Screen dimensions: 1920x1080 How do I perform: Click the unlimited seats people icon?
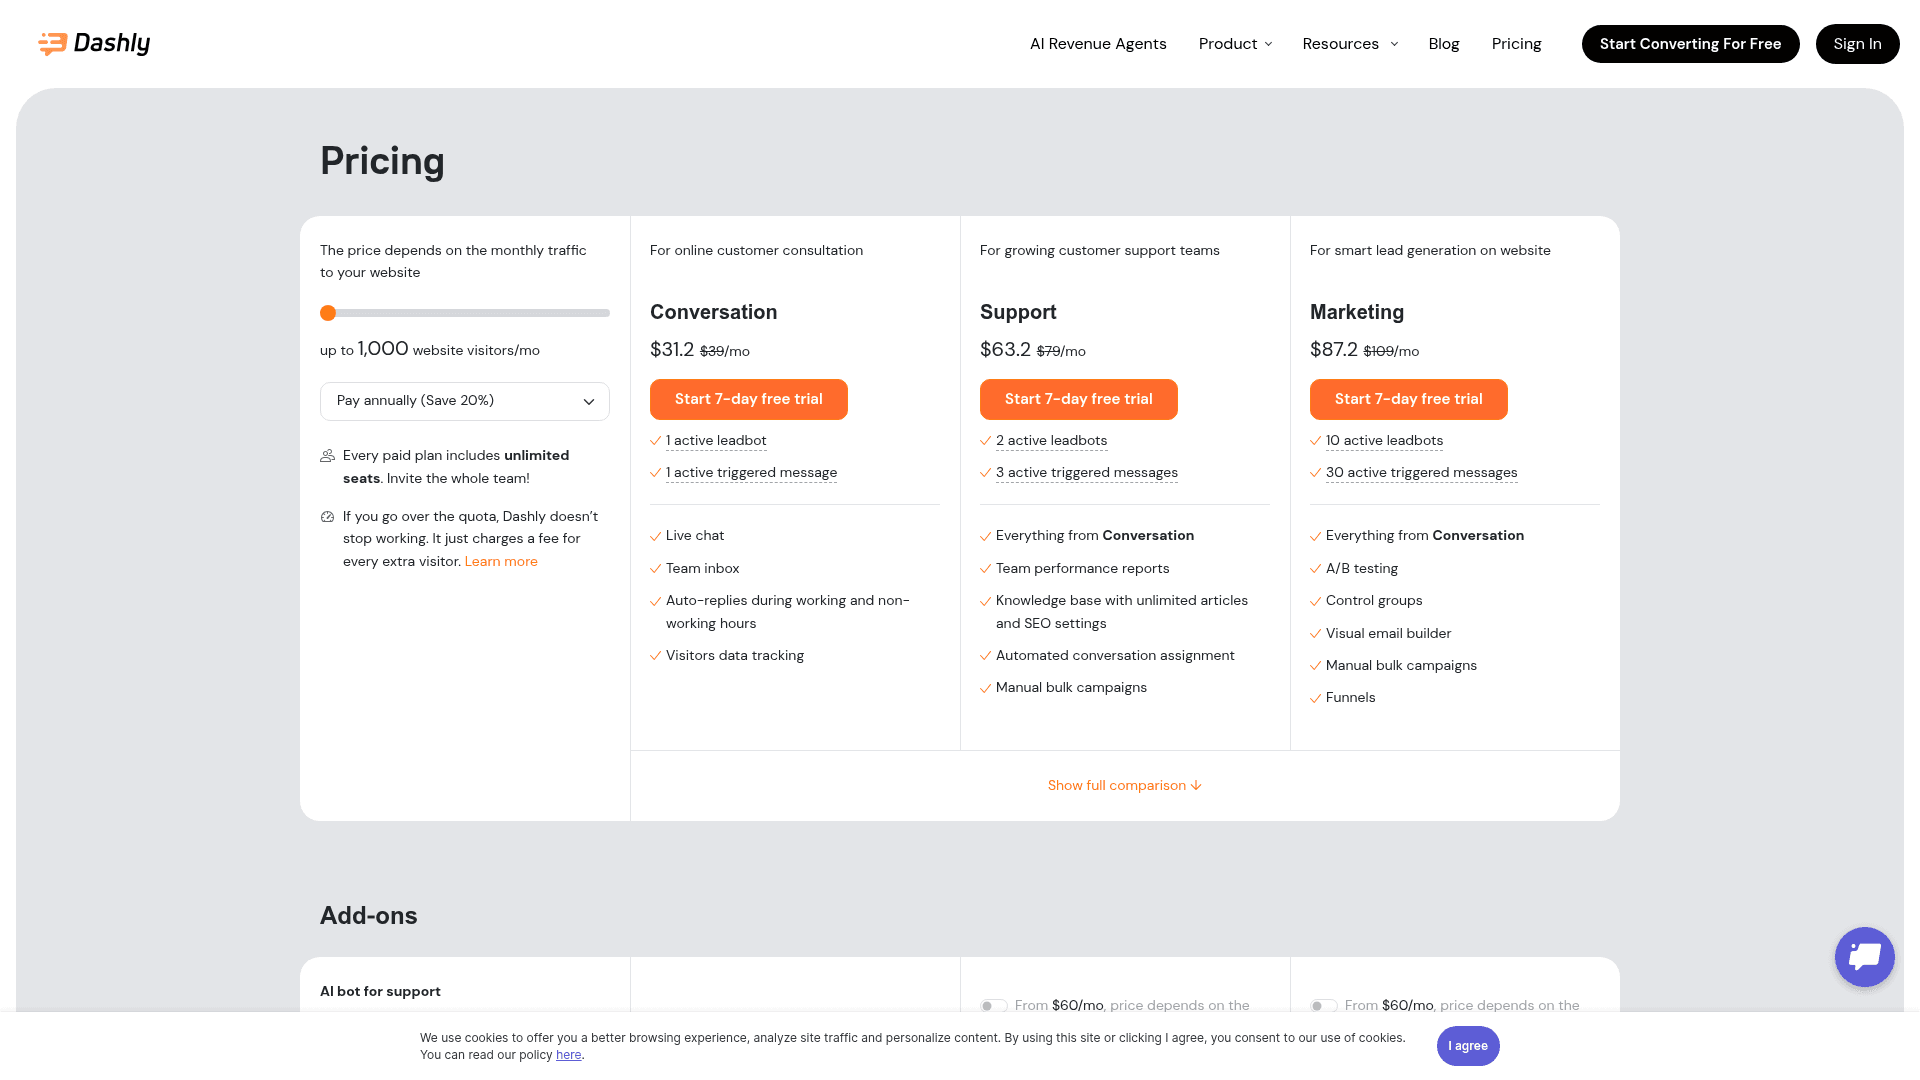[327, 456]
